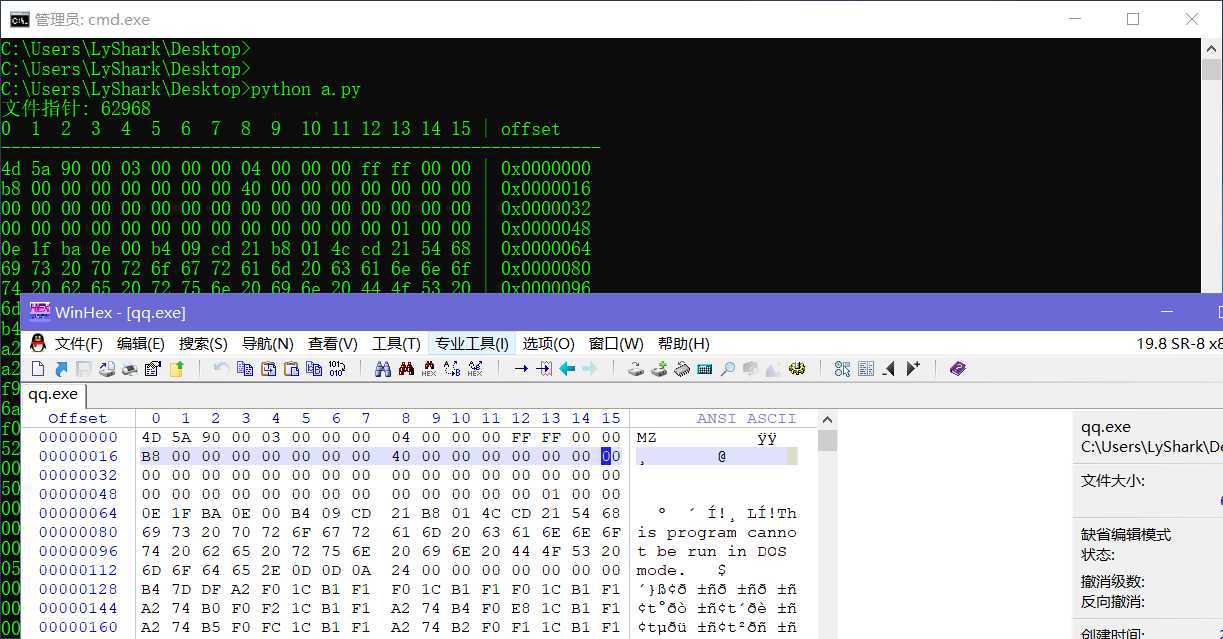The image size is (1223, 639).
Task: Click 'python a.py' command text in cmd
Action: click(x=305, y=89)
